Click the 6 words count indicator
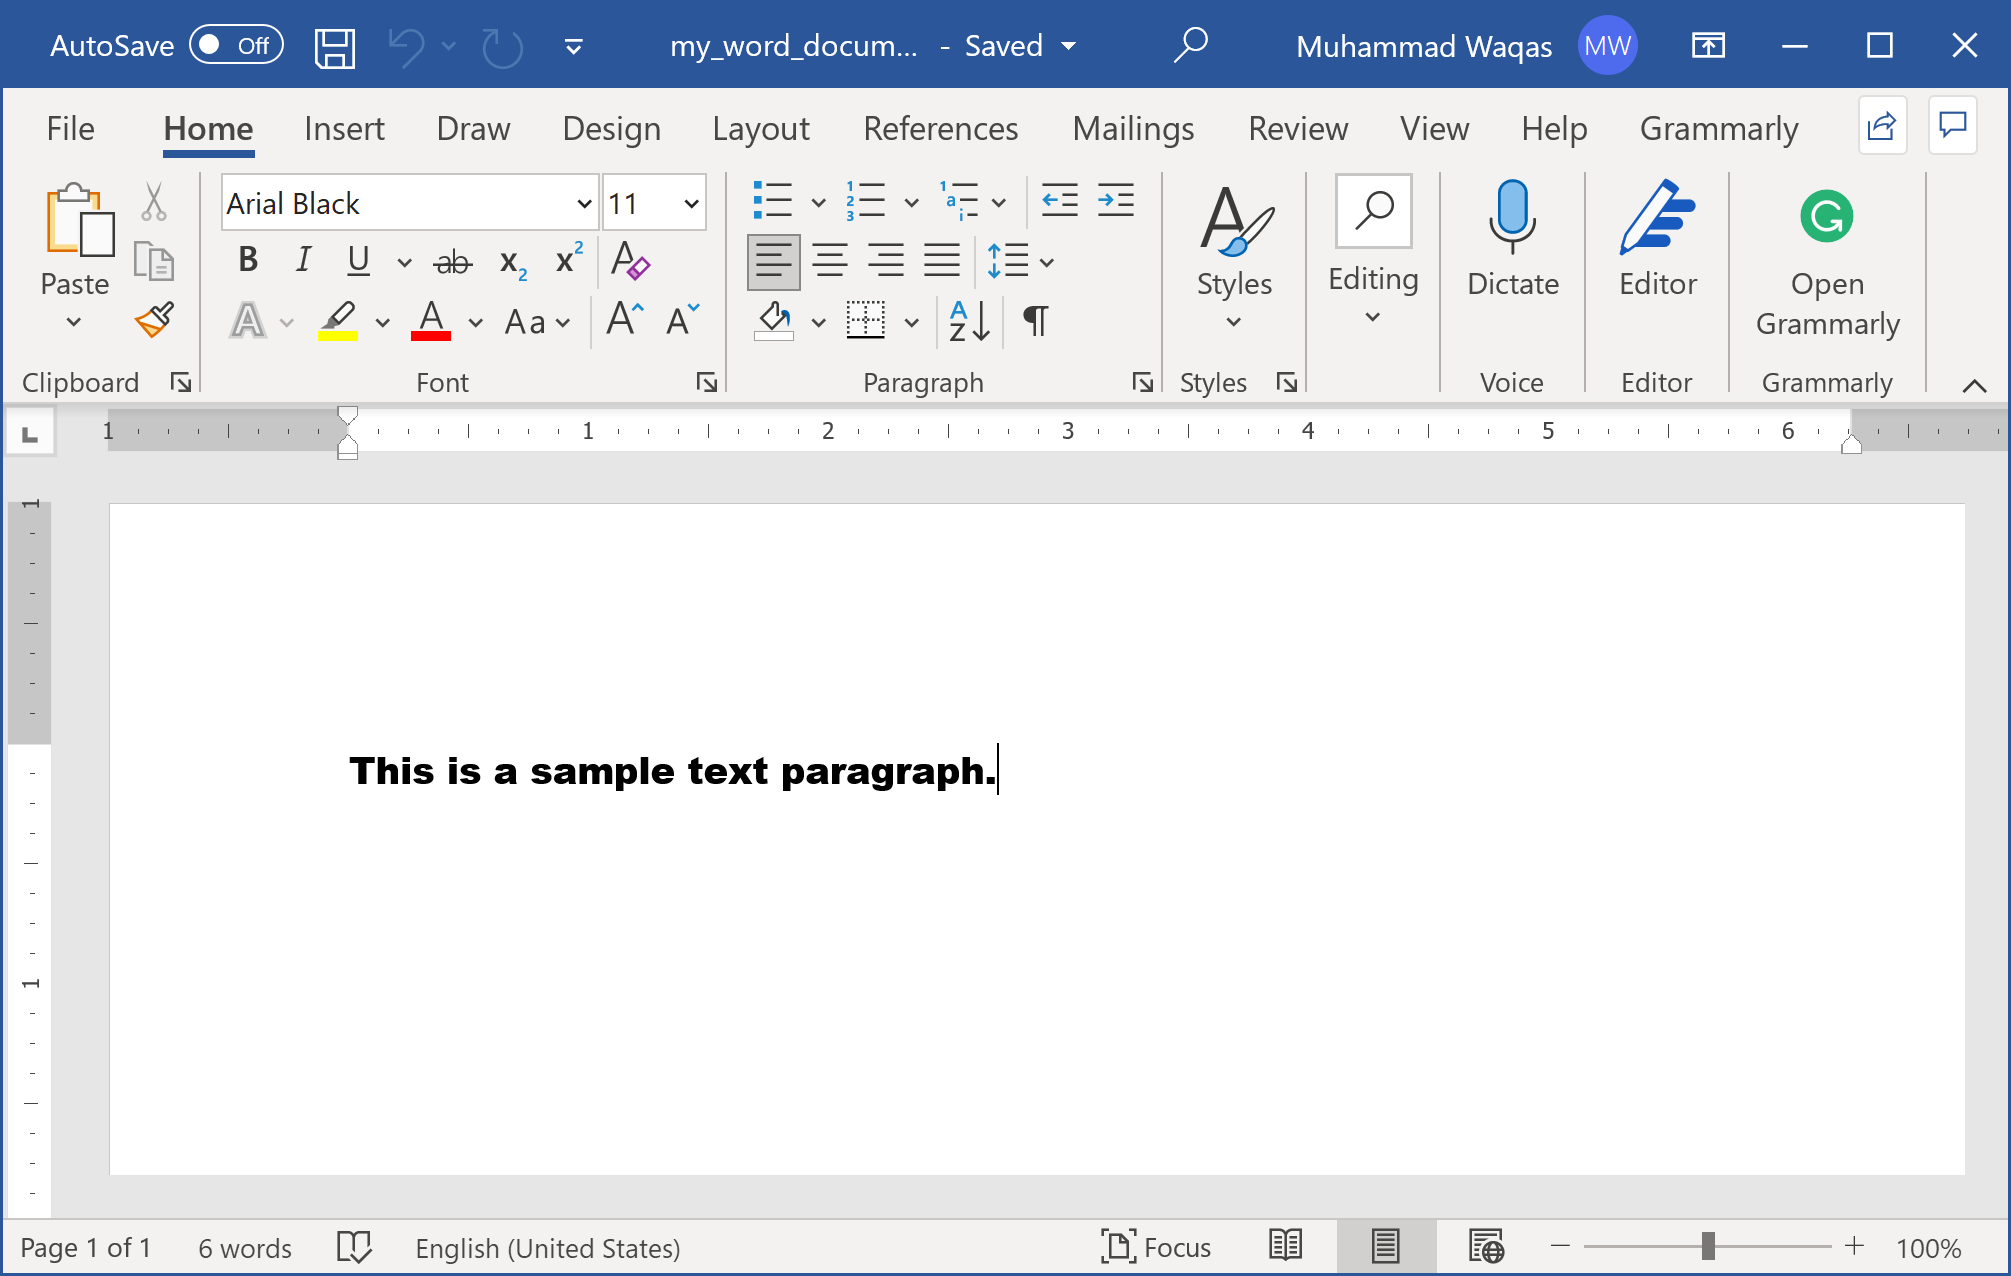 tap(244, 1248)
